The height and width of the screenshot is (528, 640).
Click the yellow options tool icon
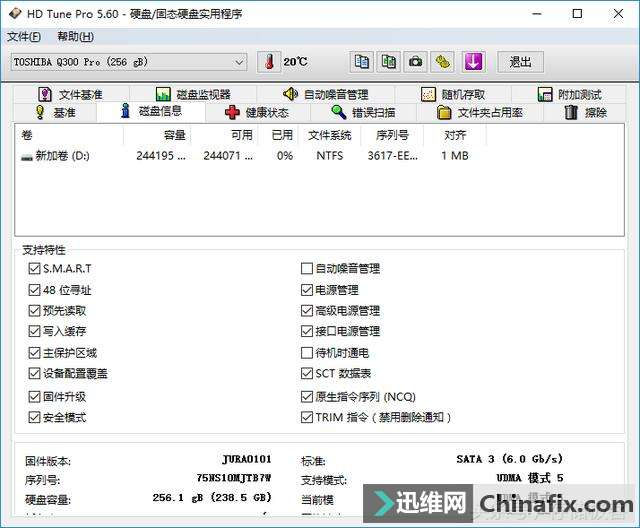[442, 62]
